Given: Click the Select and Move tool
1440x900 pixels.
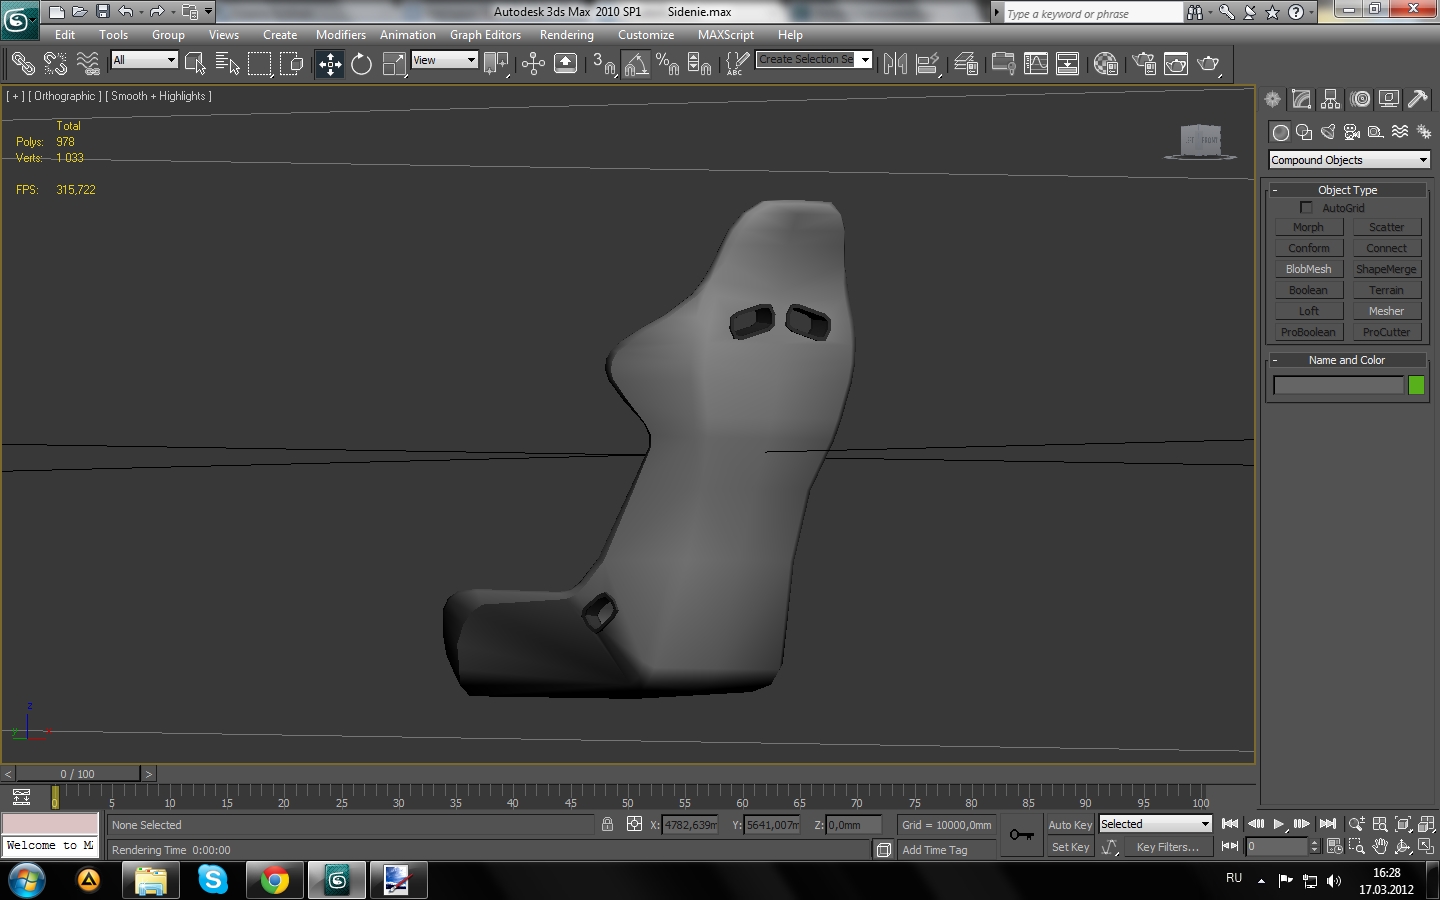Looking at the screenshot, I should coord(329,65).
